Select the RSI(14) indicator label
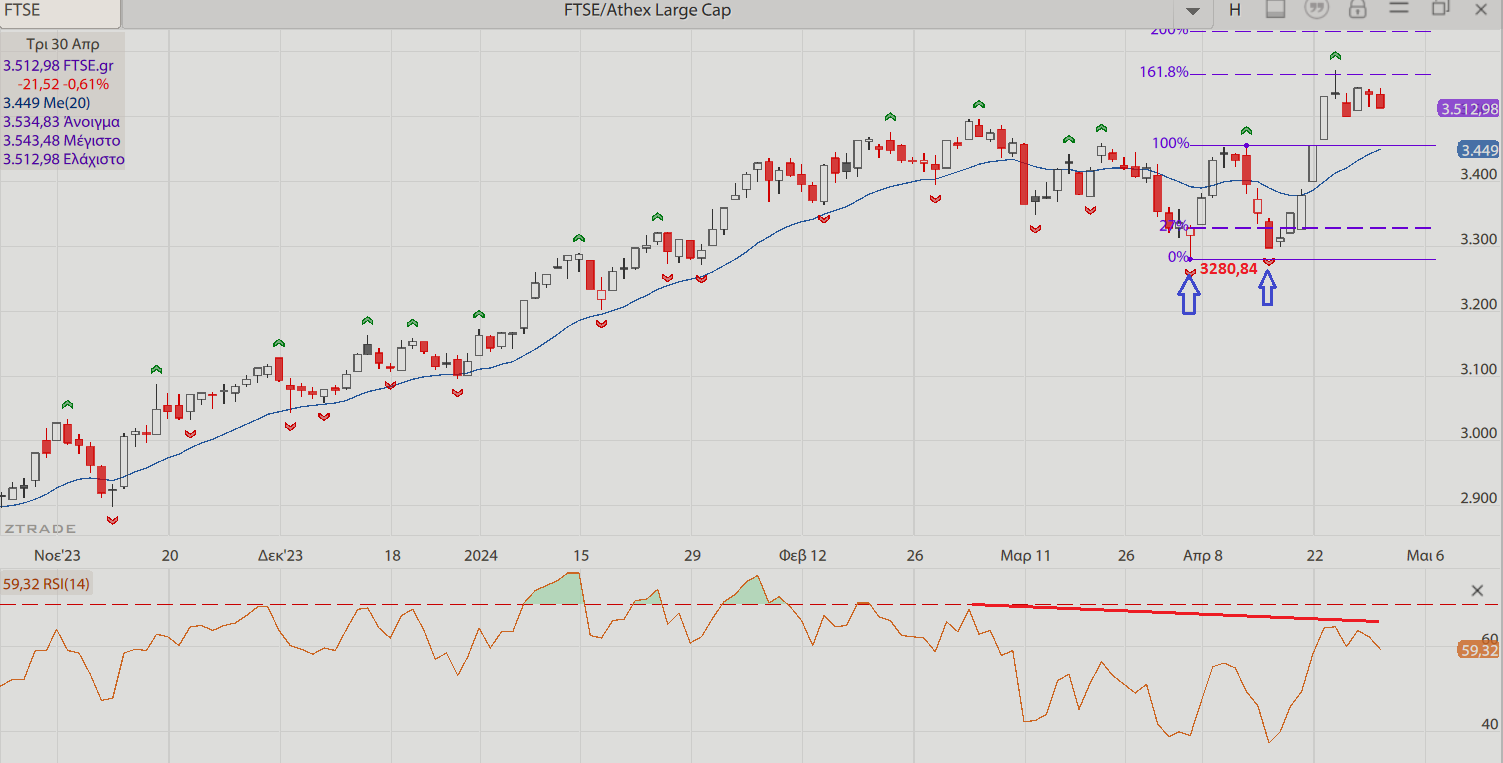 click(47, 584)
